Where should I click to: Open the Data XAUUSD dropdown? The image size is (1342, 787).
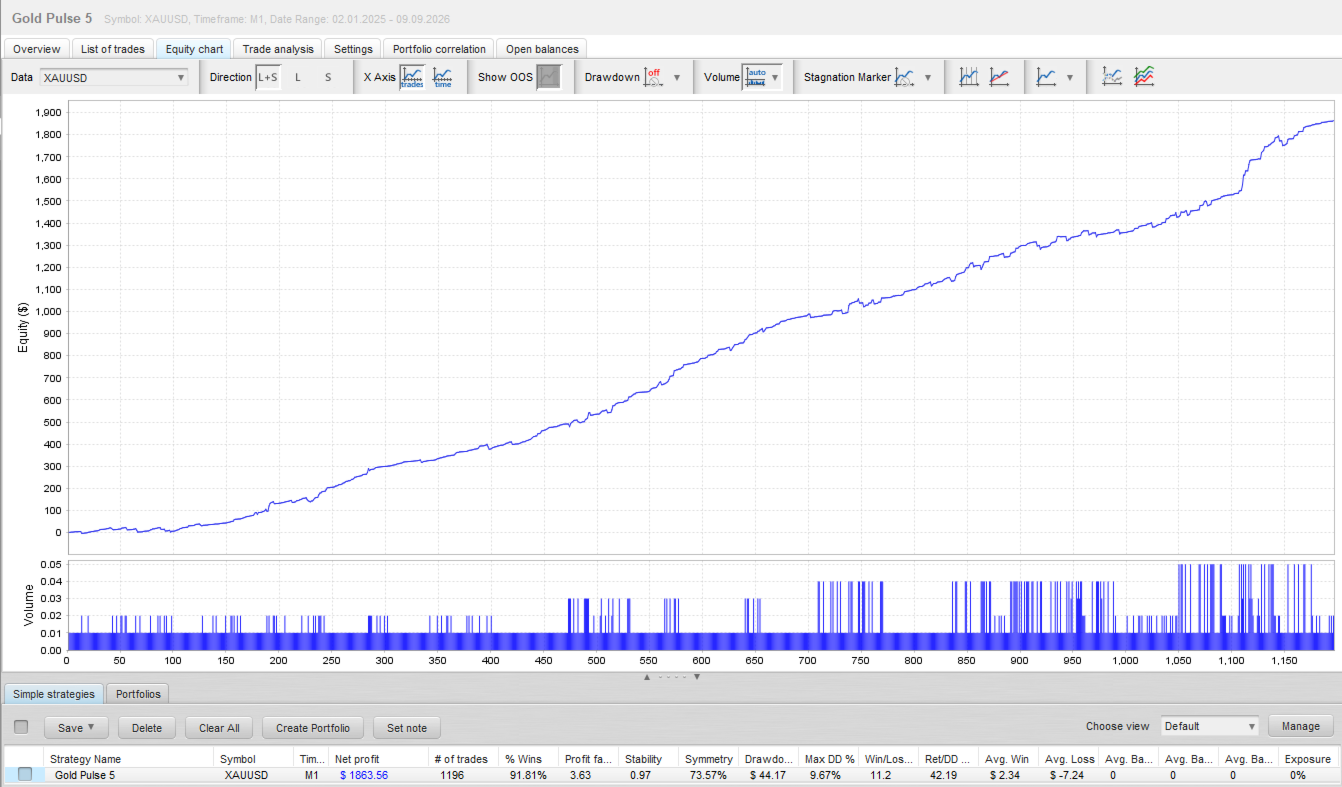tap(114, 77)
